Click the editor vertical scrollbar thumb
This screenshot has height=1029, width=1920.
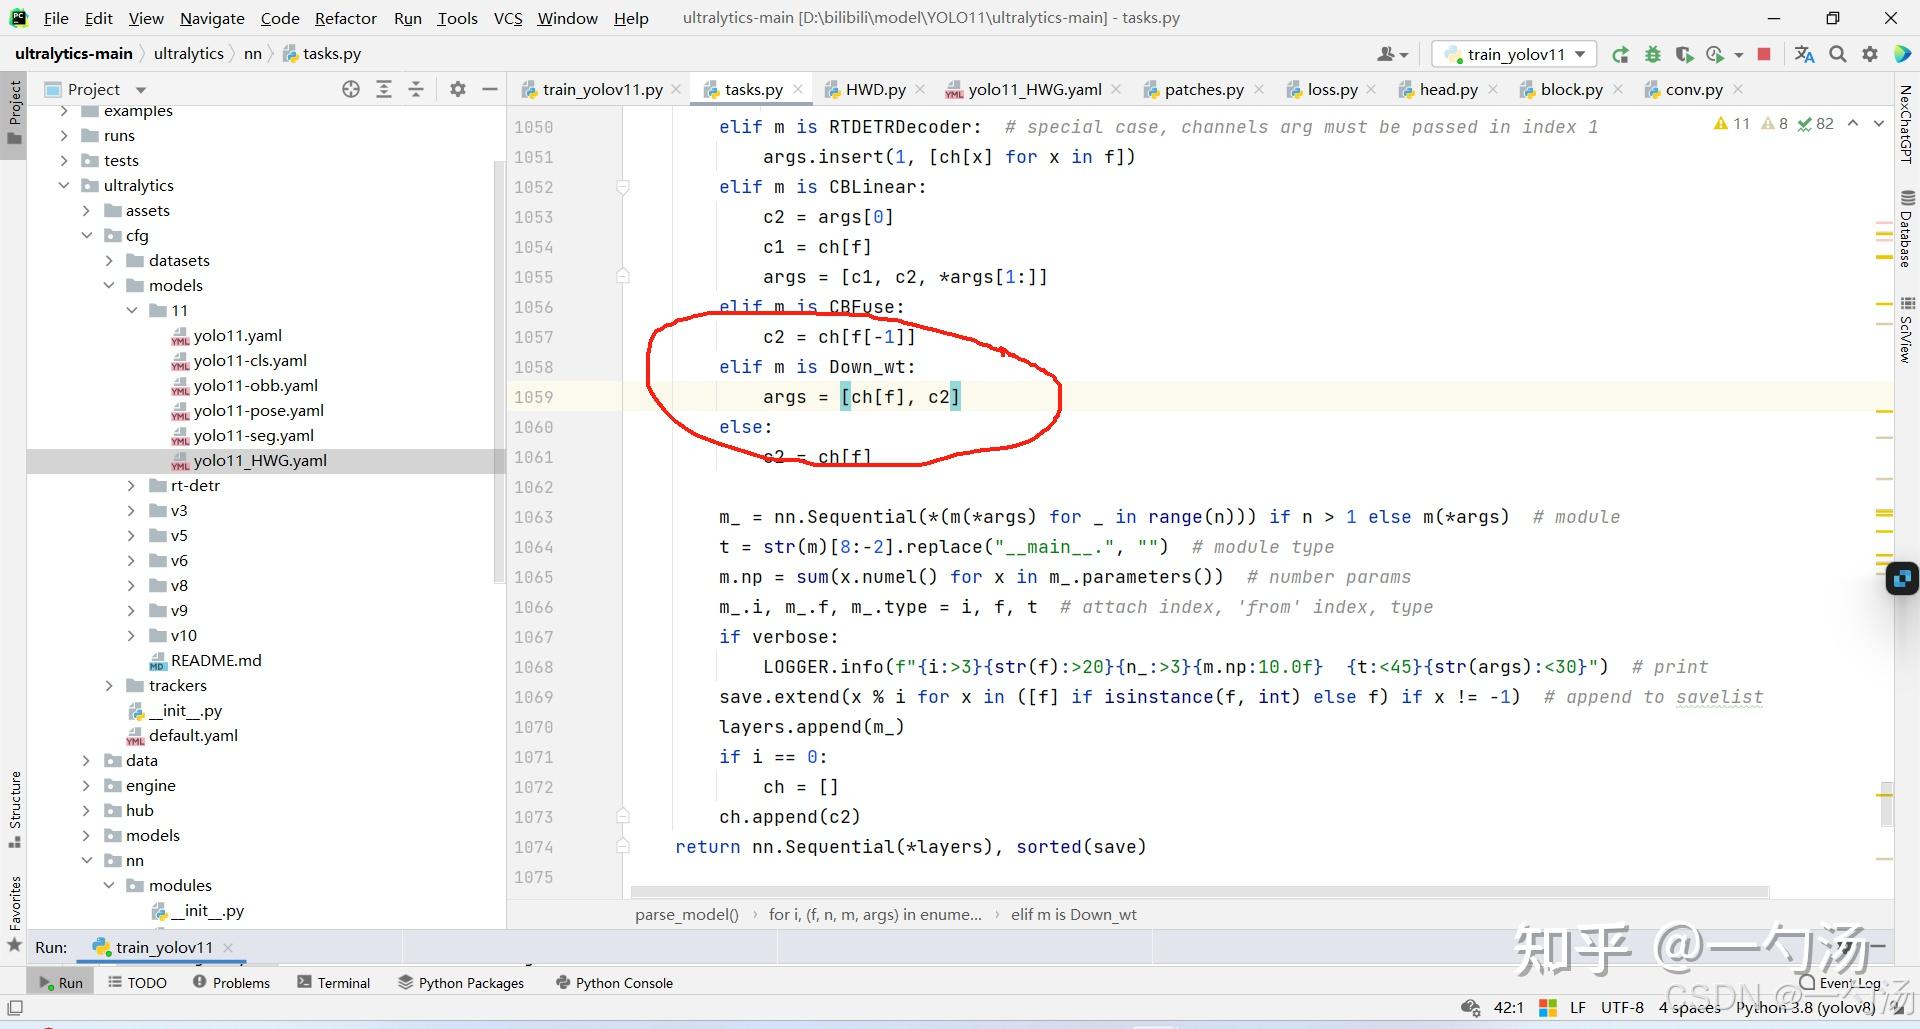pos(1886,804)
